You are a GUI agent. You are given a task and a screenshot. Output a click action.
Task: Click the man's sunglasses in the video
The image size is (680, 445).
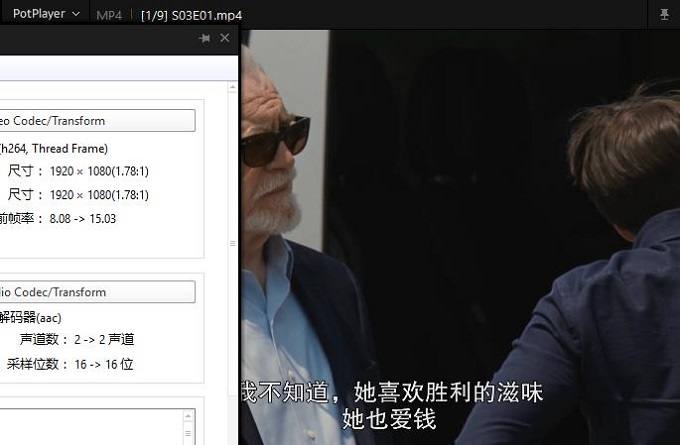(274, 142)
